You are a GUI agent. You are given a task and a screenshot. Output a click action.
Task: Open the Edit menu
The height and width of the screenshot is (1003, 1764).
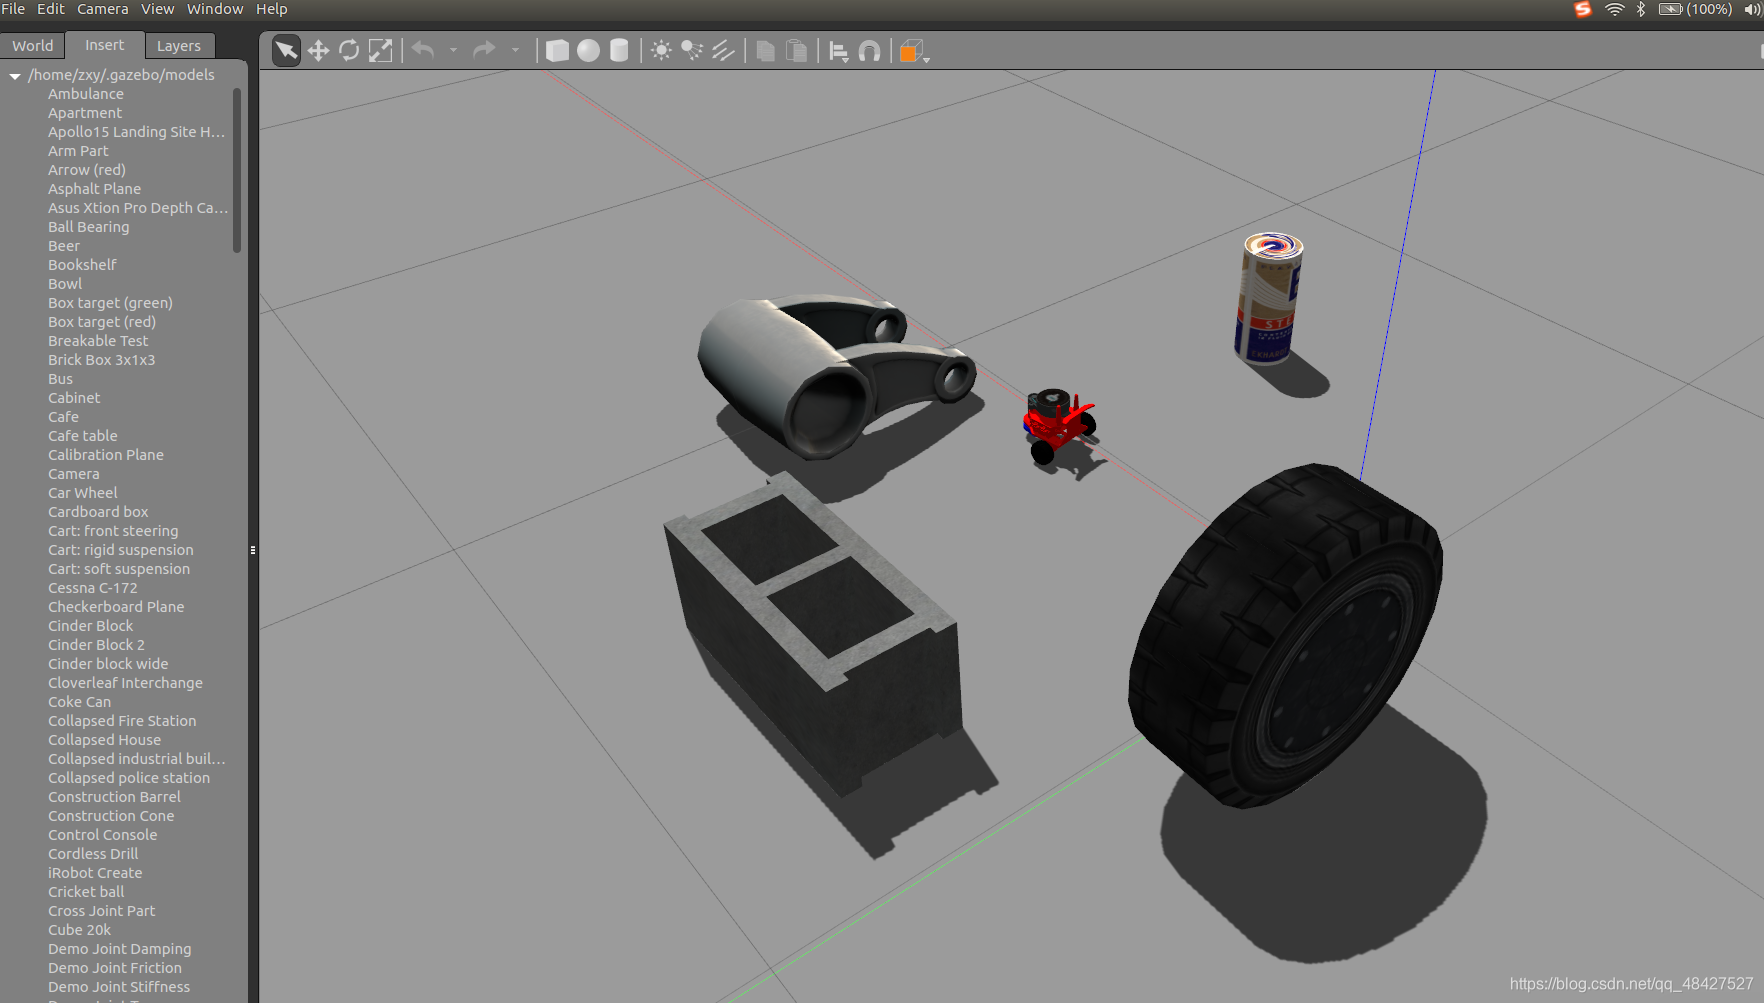(x=51, y=9)
